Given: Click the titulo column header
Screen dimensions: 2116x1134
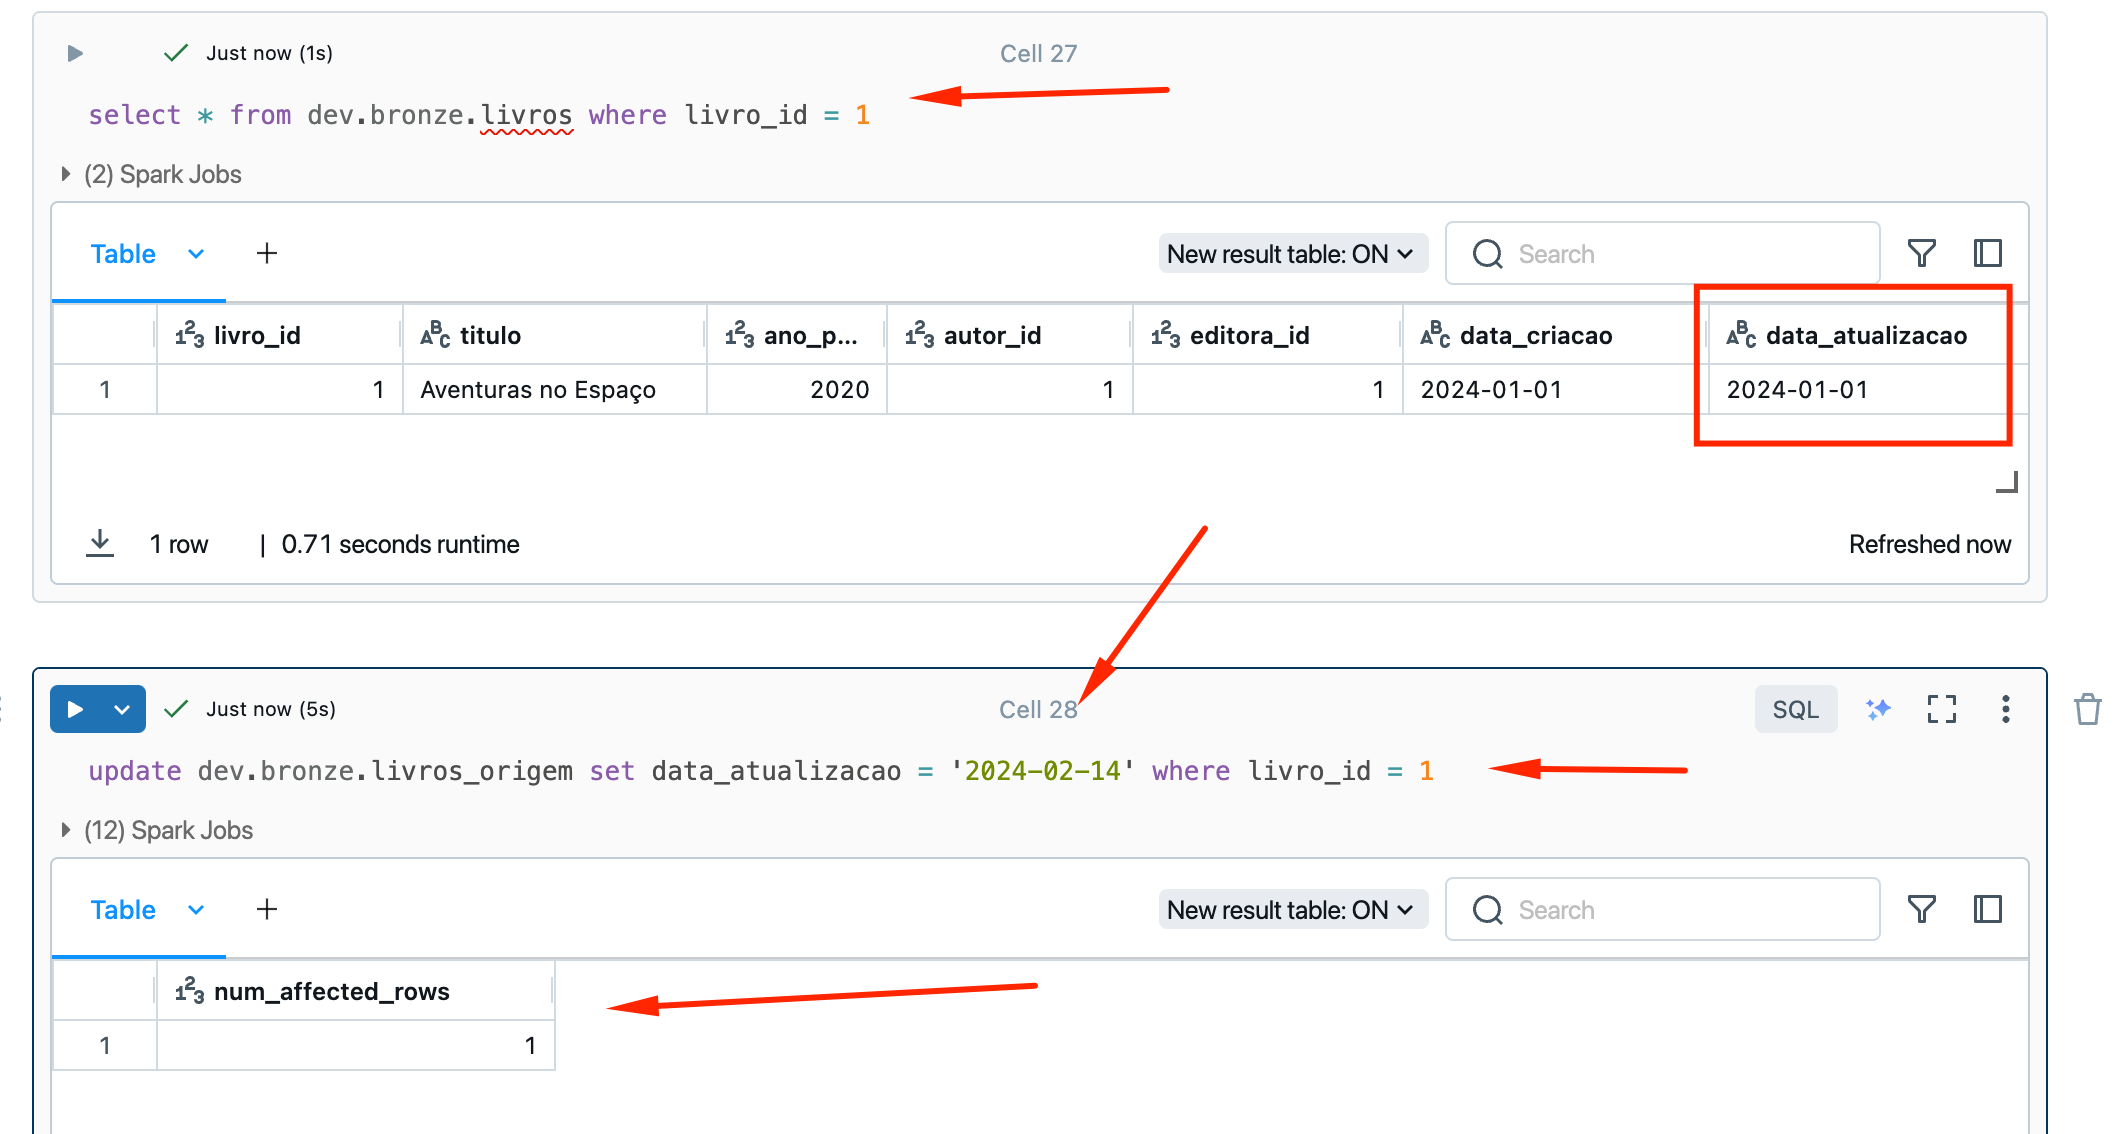Looking at the screenshot, I should point(554,335).
